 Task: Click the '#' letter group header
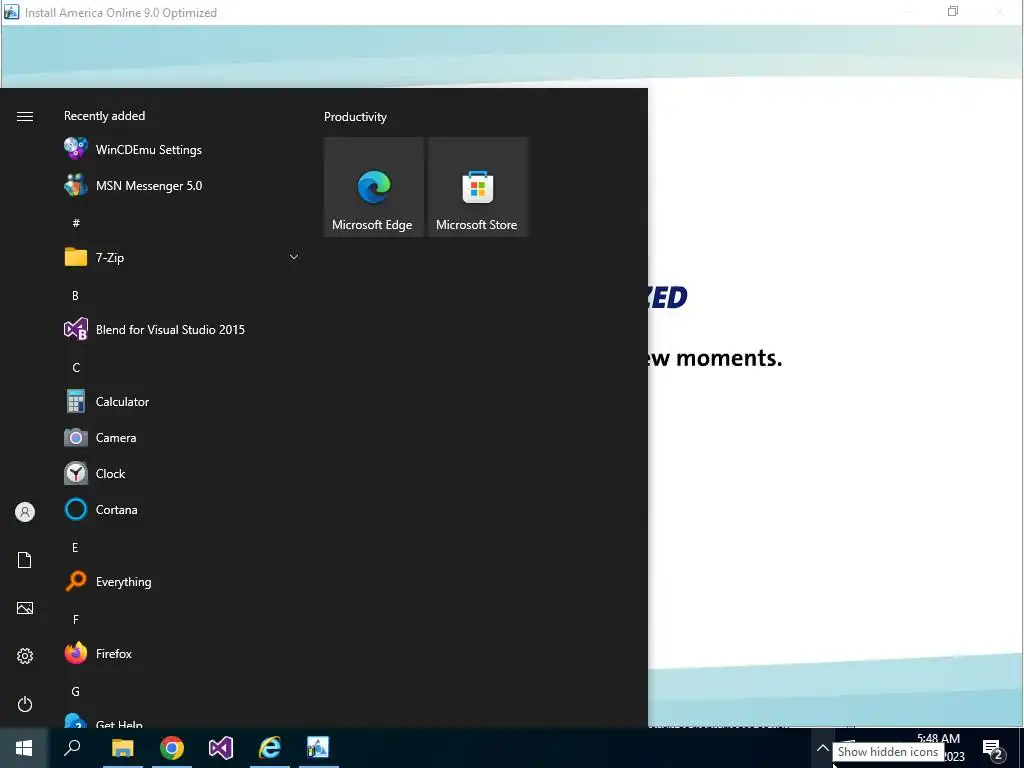76,223
